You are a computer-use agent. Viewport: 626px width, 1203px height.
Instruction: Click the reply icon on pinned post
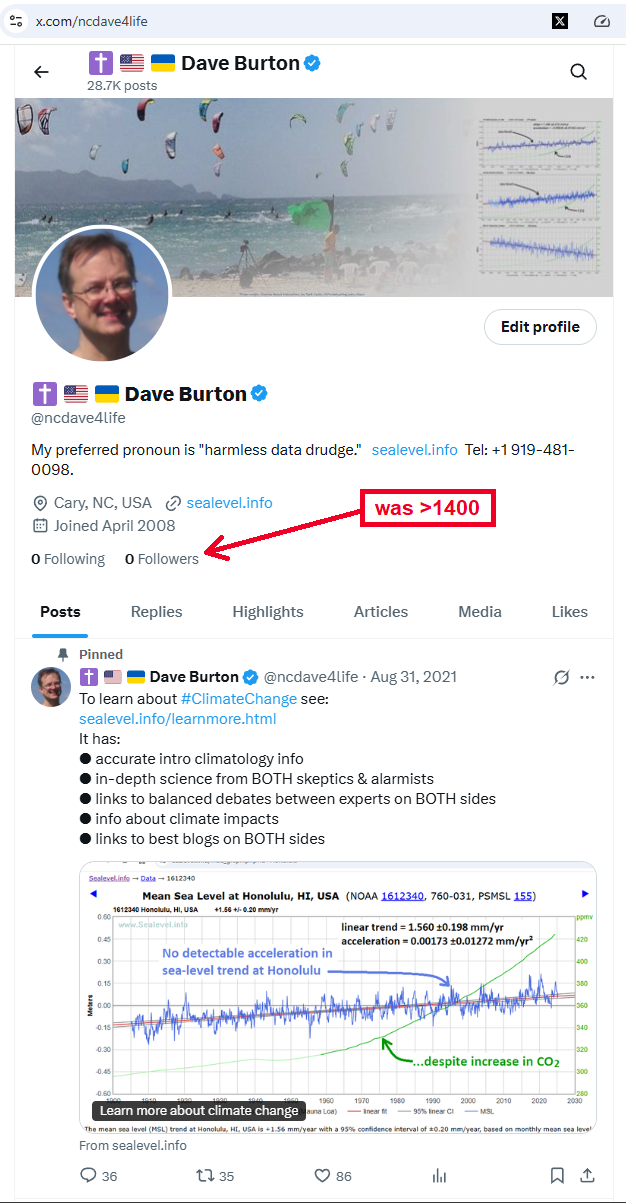pyautogui.click(x=89, y=1175)
